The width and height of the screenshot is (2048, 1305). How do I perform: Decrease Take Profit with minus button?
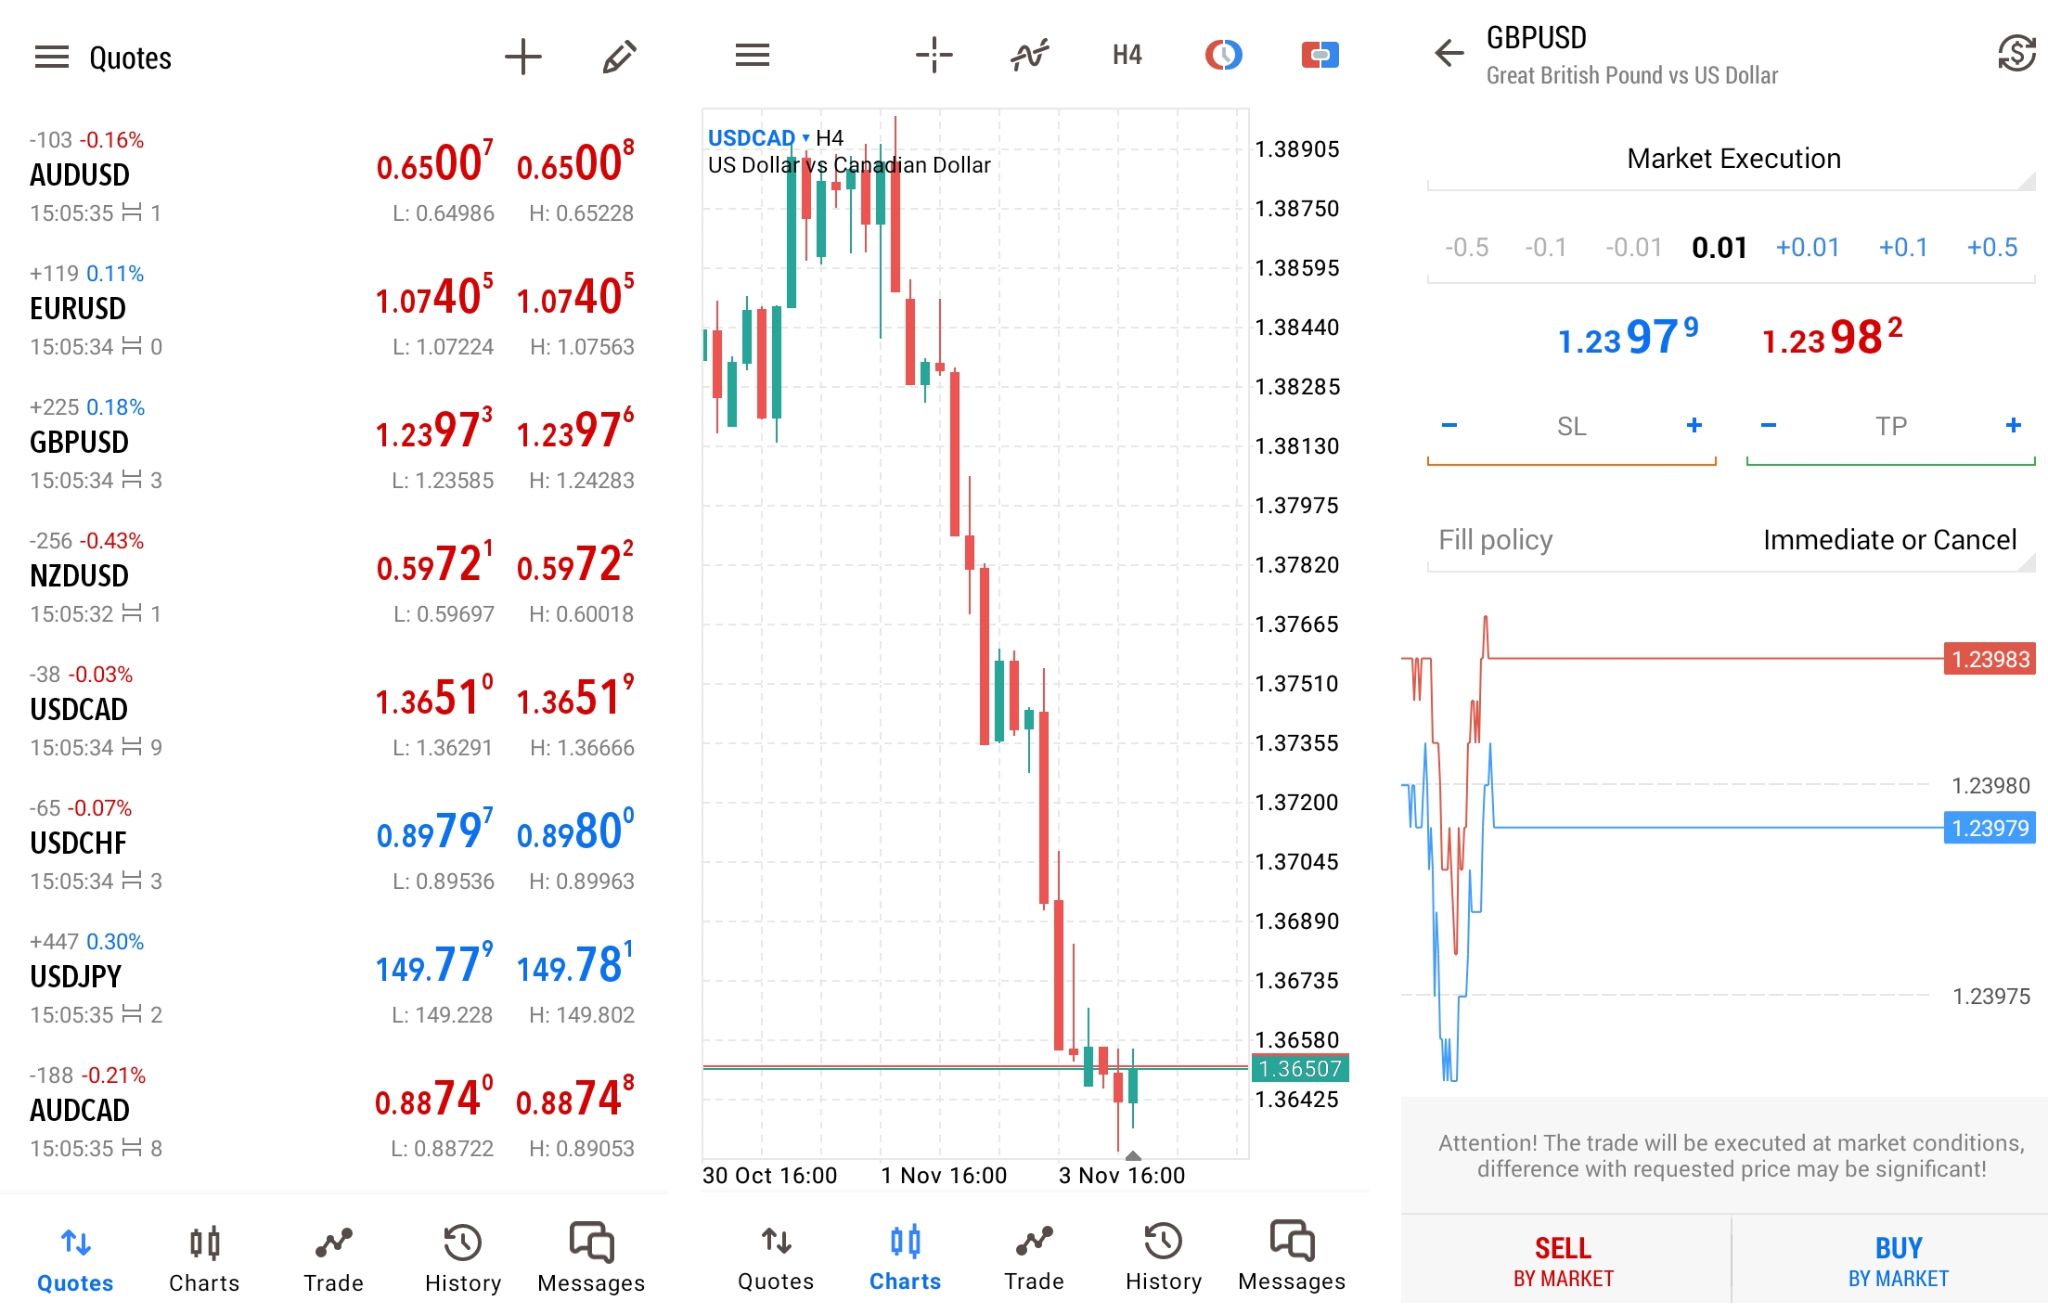click(1768, 426)
